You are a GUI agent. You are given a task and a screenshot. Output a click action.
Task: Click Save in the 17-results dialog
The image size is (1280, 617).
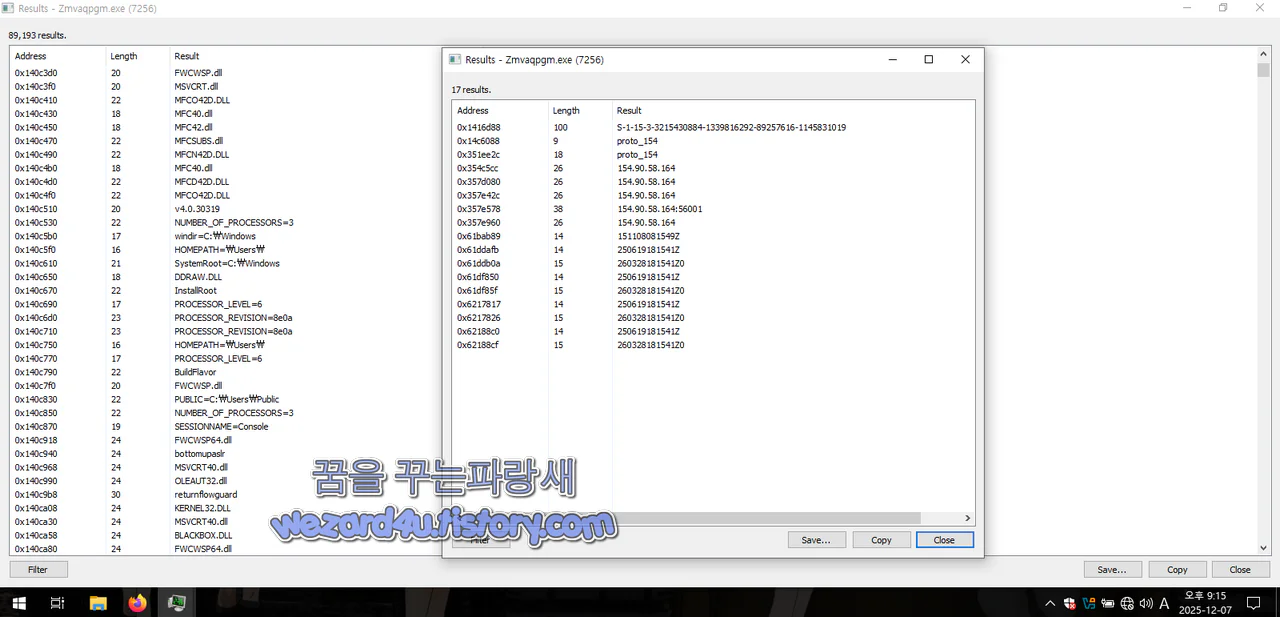coord(816,539)
